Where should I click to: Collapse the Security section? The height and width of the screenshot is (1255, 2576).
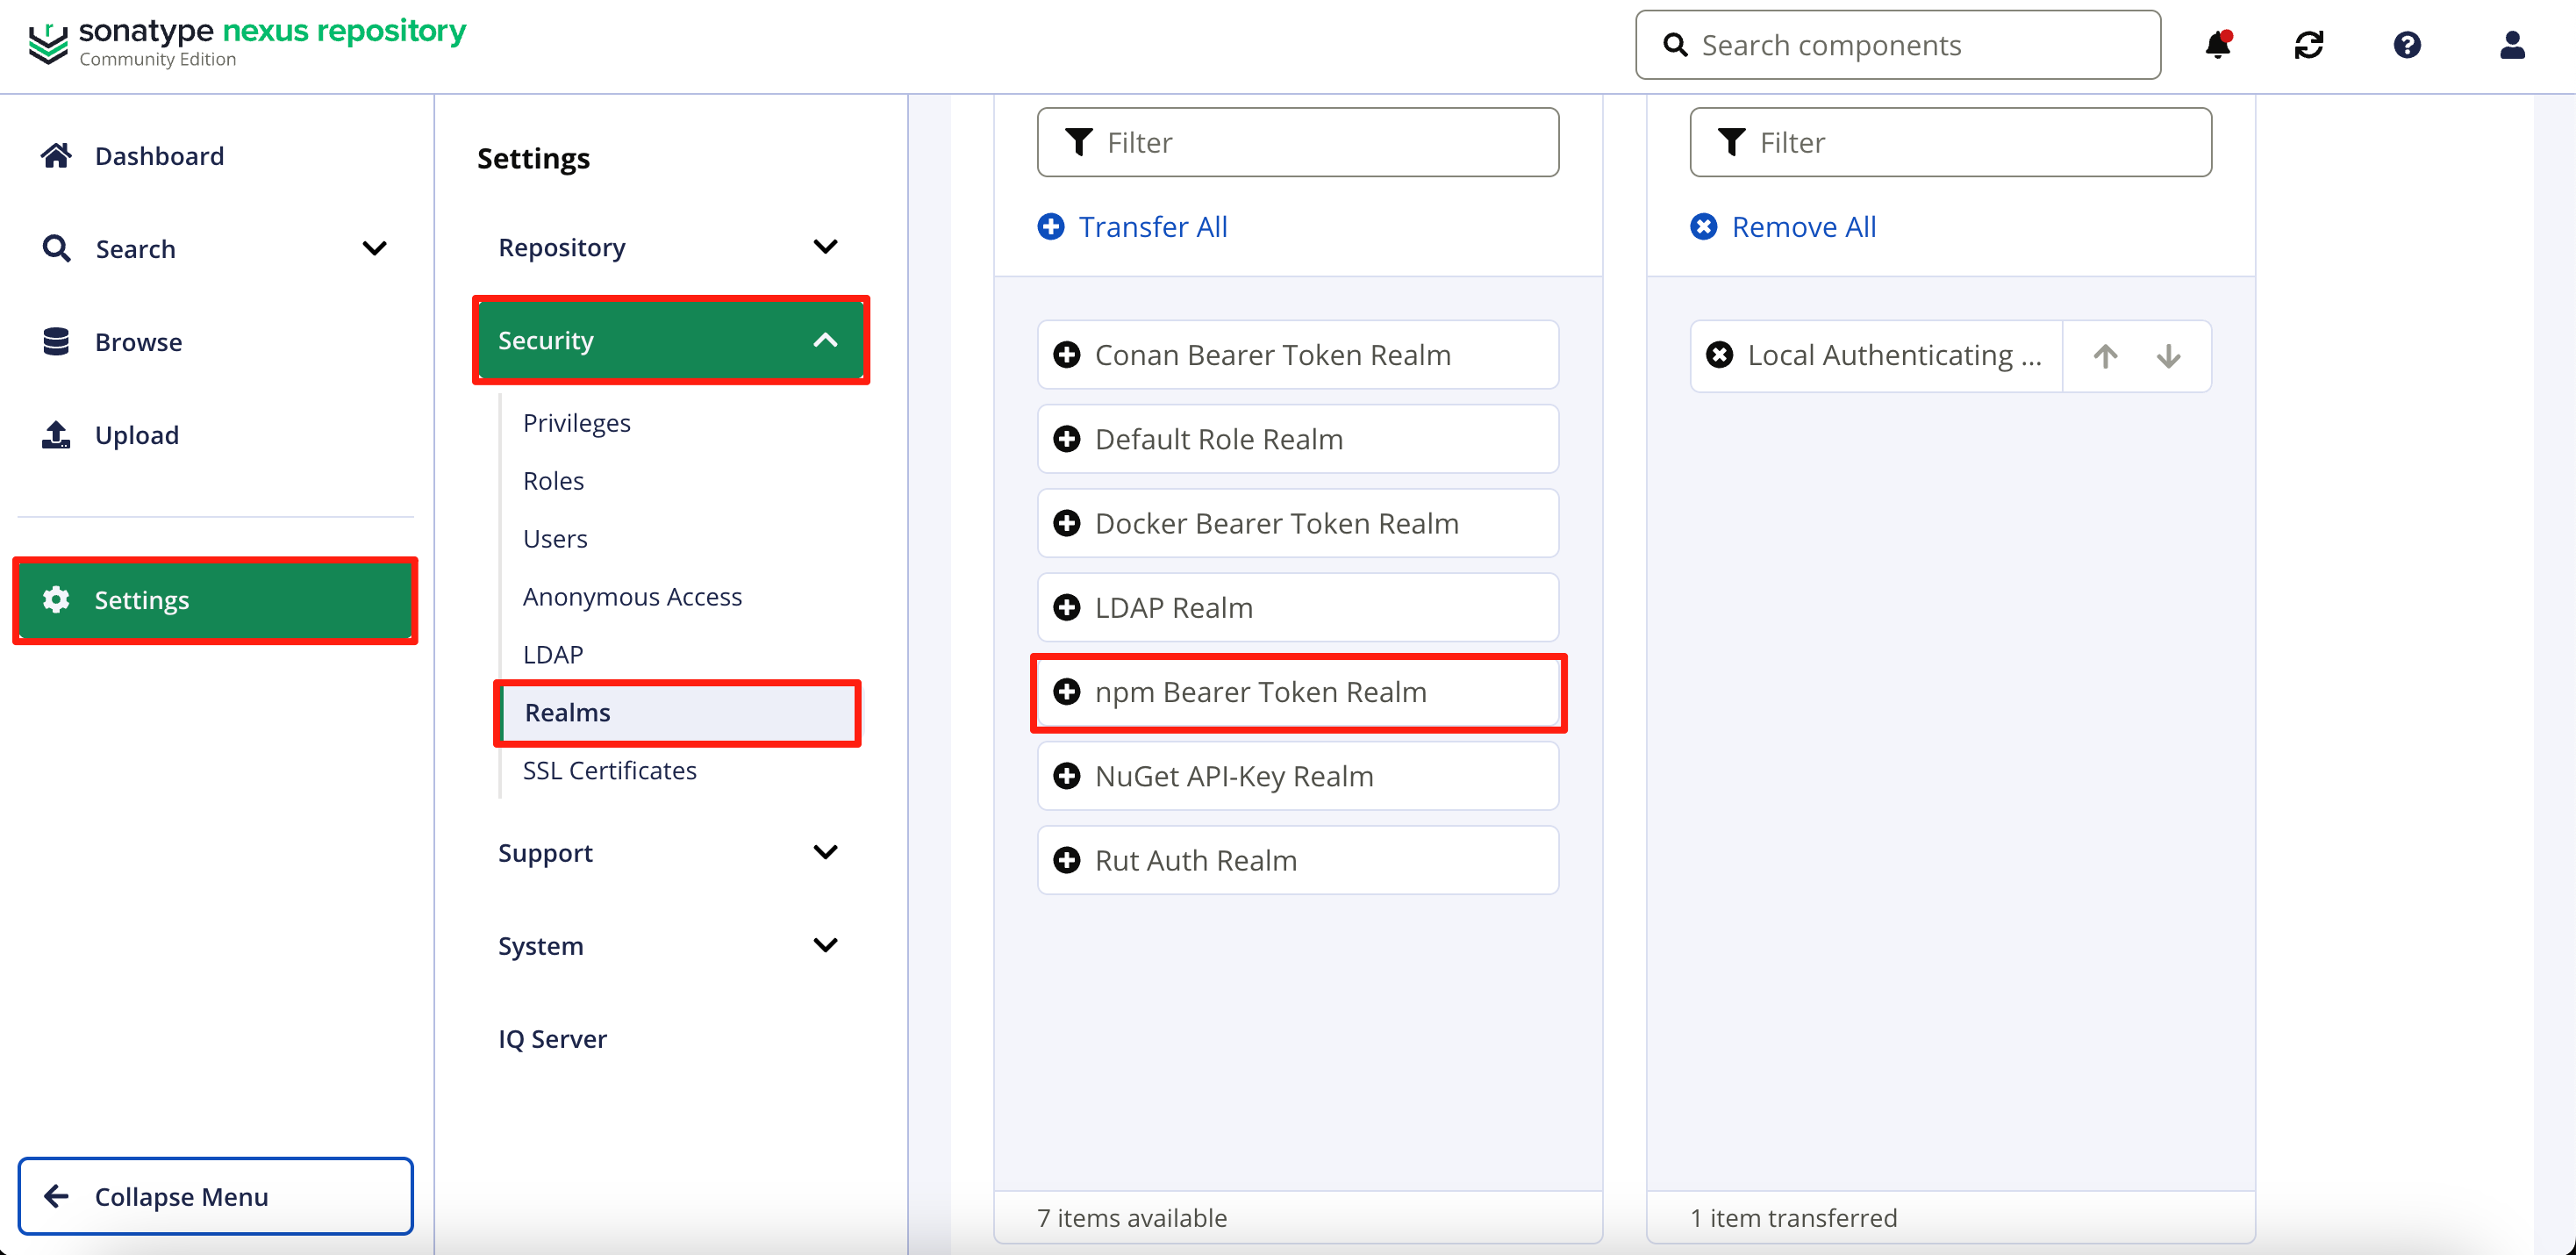click(824, 340)
